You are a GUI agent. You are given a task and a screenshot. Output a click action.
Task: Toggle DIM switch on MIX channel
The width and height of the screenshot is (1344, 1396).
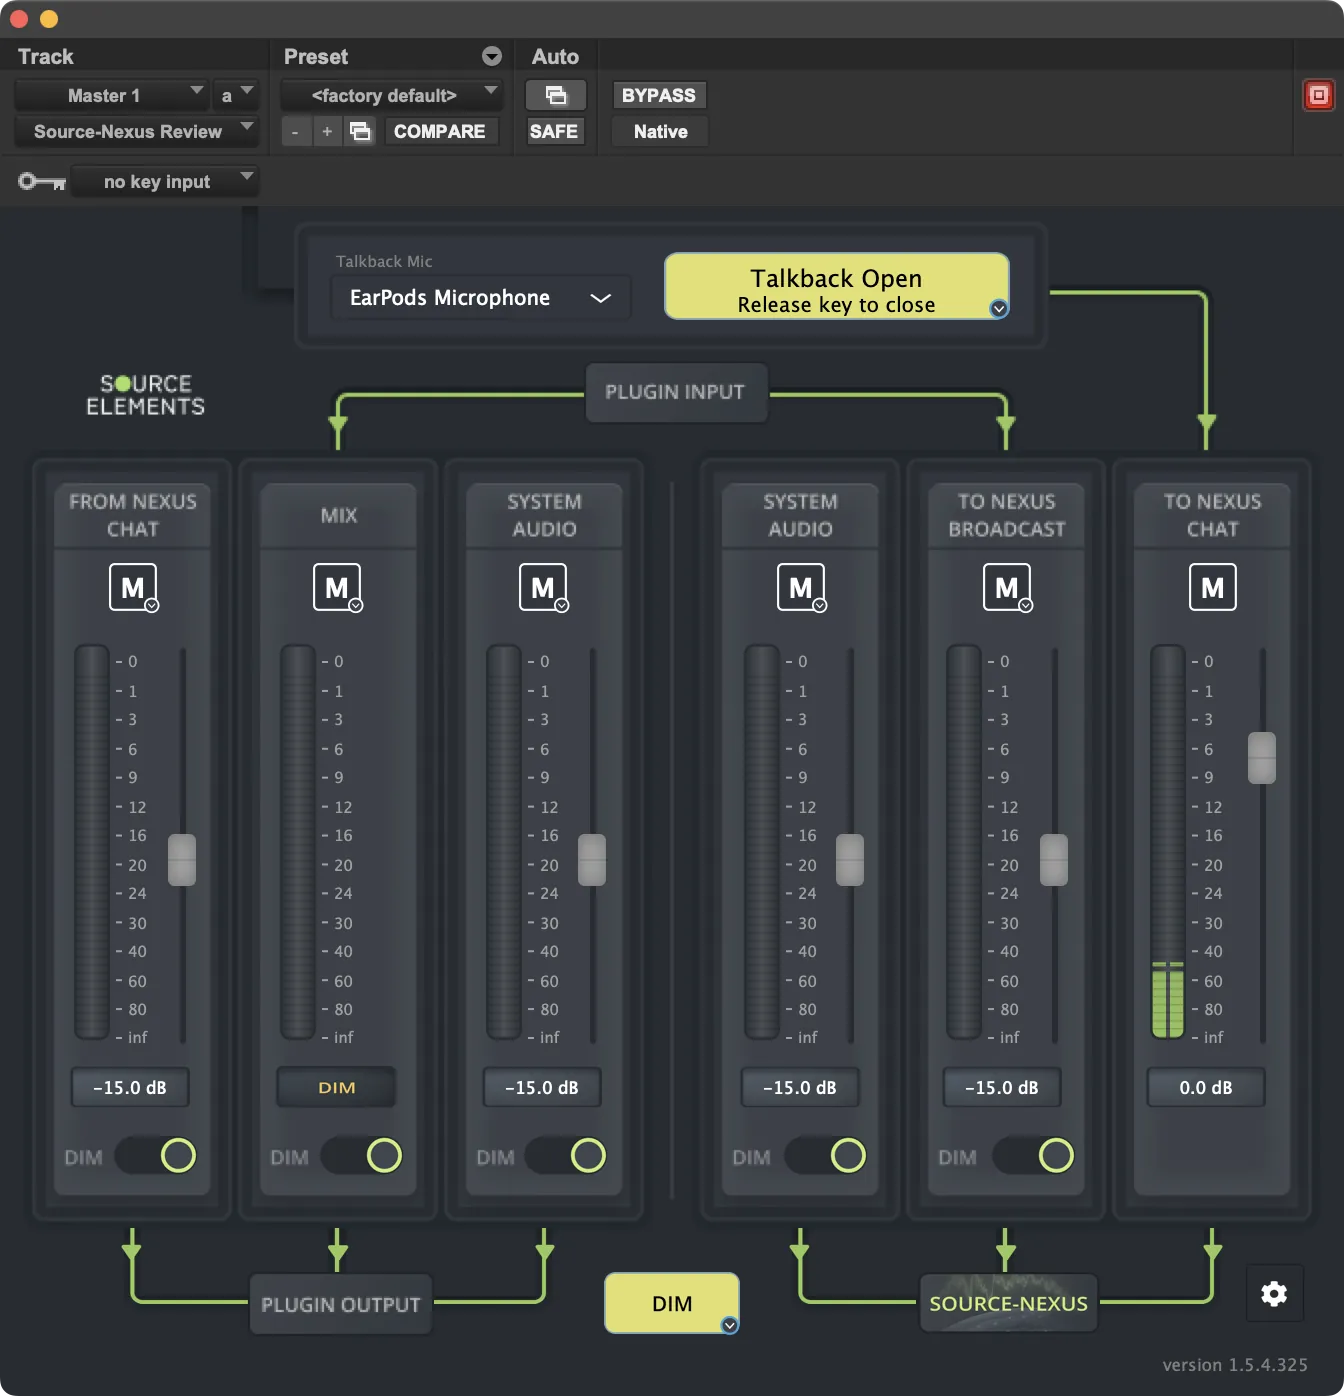(x=362, y=1155)
